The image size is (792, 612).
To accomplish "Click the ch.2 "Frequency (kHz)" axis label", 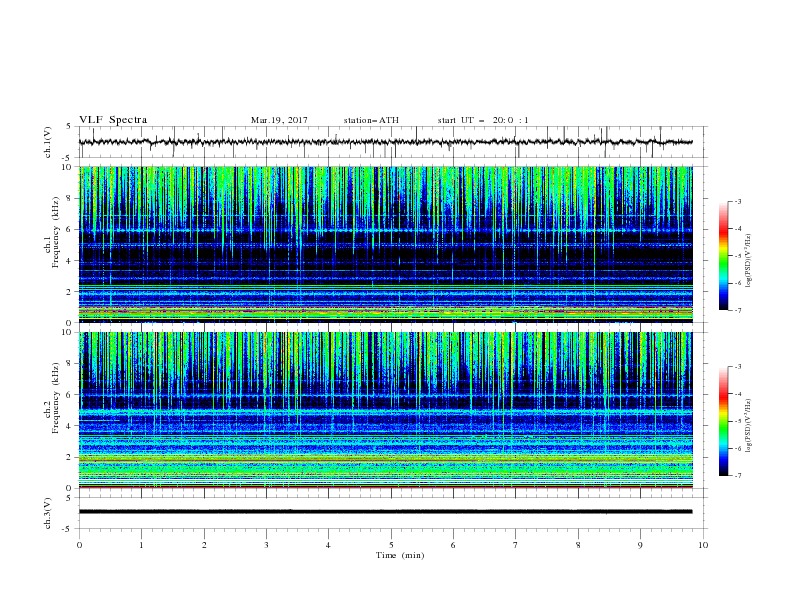I will tap(56, 398).
